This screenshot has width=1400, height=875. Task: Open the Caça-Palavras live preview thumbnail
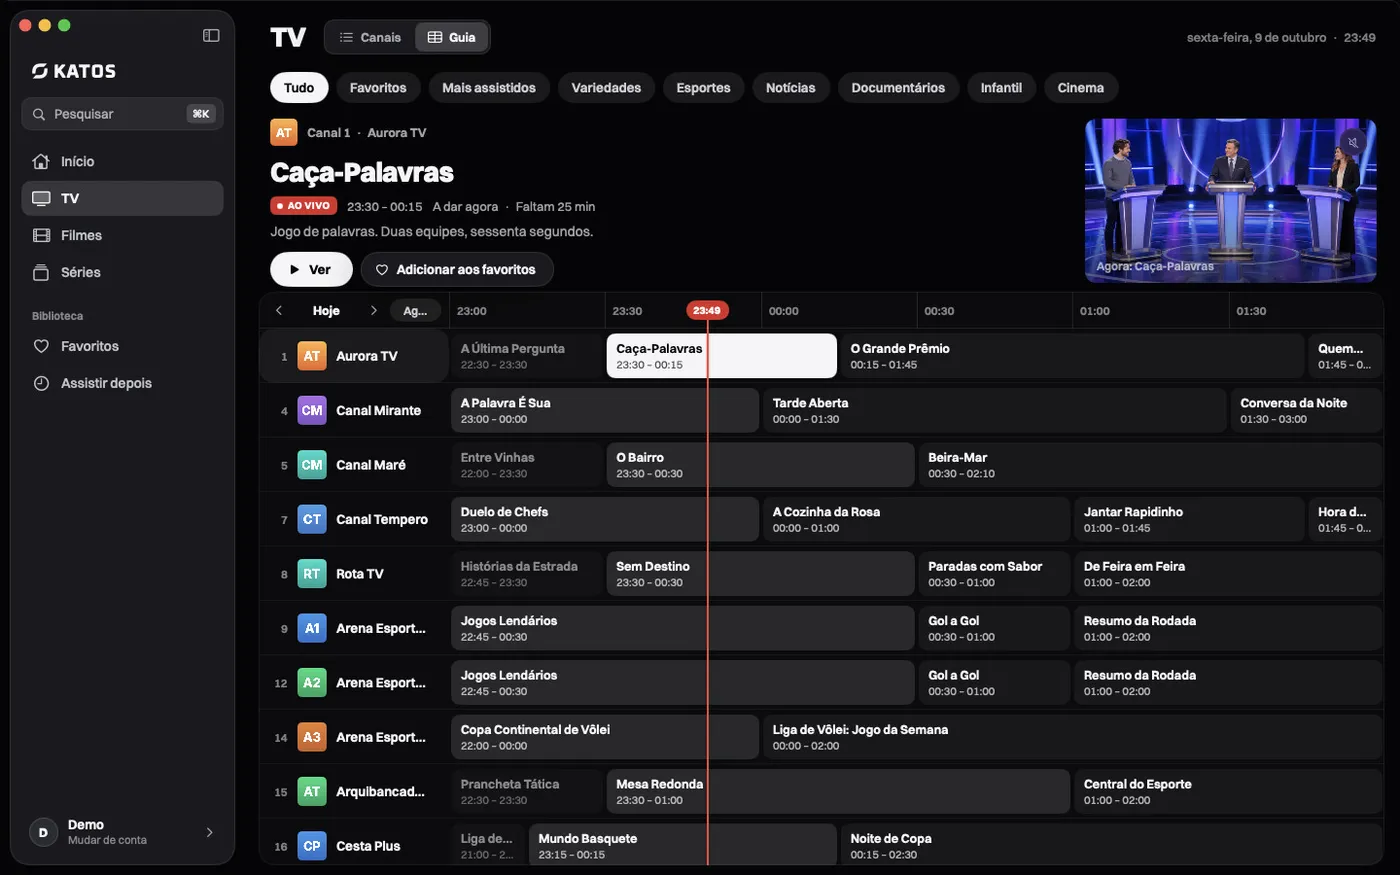1230,200
